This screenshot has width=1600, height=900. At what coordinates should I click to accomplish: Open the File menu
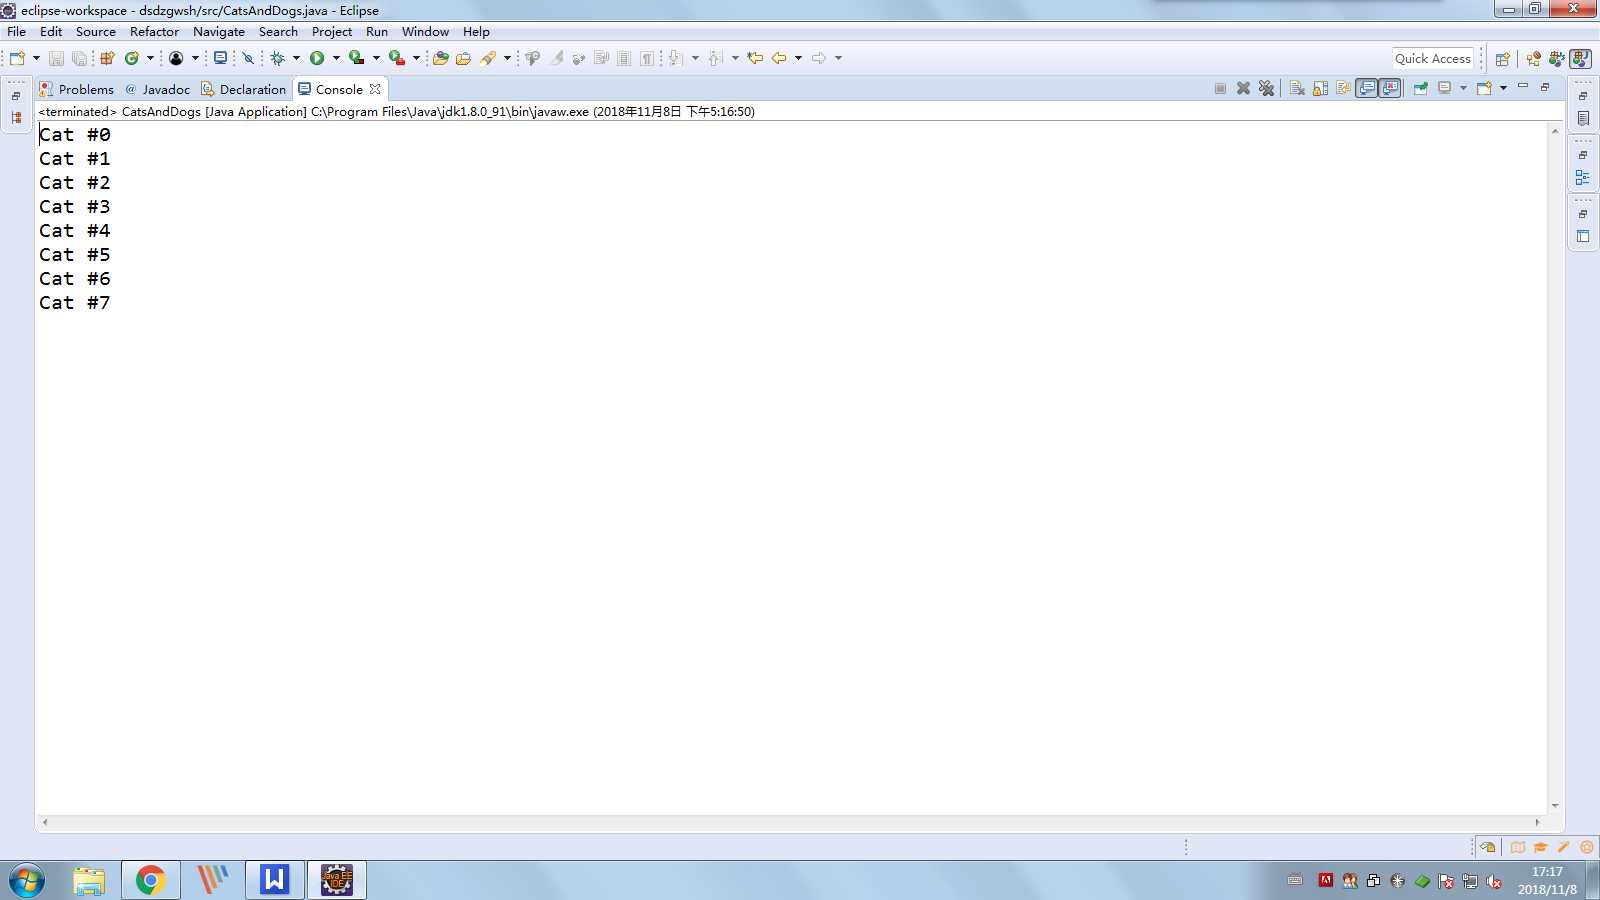(17, 32)
